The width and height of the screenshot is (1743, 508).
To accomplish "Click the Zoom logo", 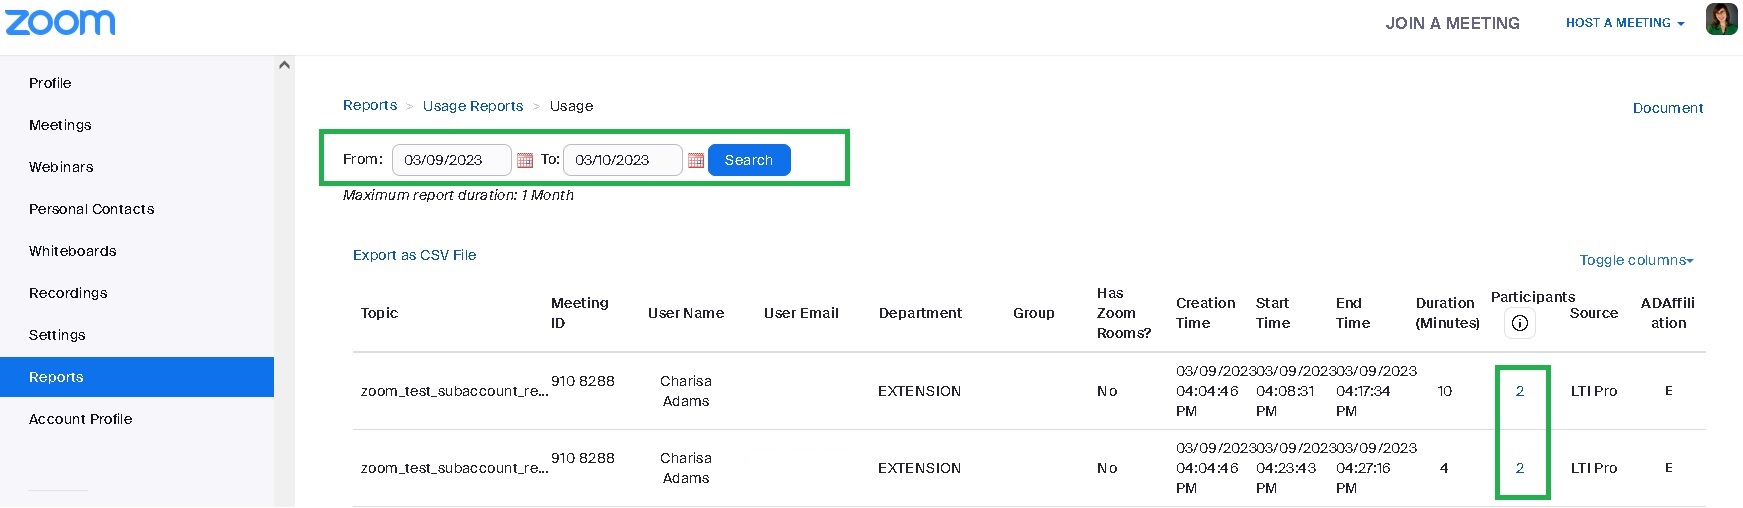I will click(60, 22).
